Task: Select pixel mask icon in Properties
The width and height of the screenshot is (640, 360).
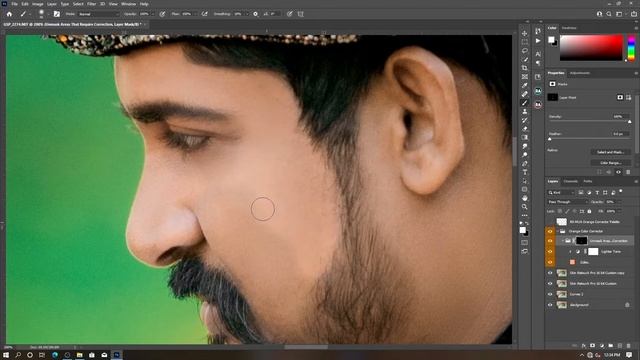Action: (620, 97)
